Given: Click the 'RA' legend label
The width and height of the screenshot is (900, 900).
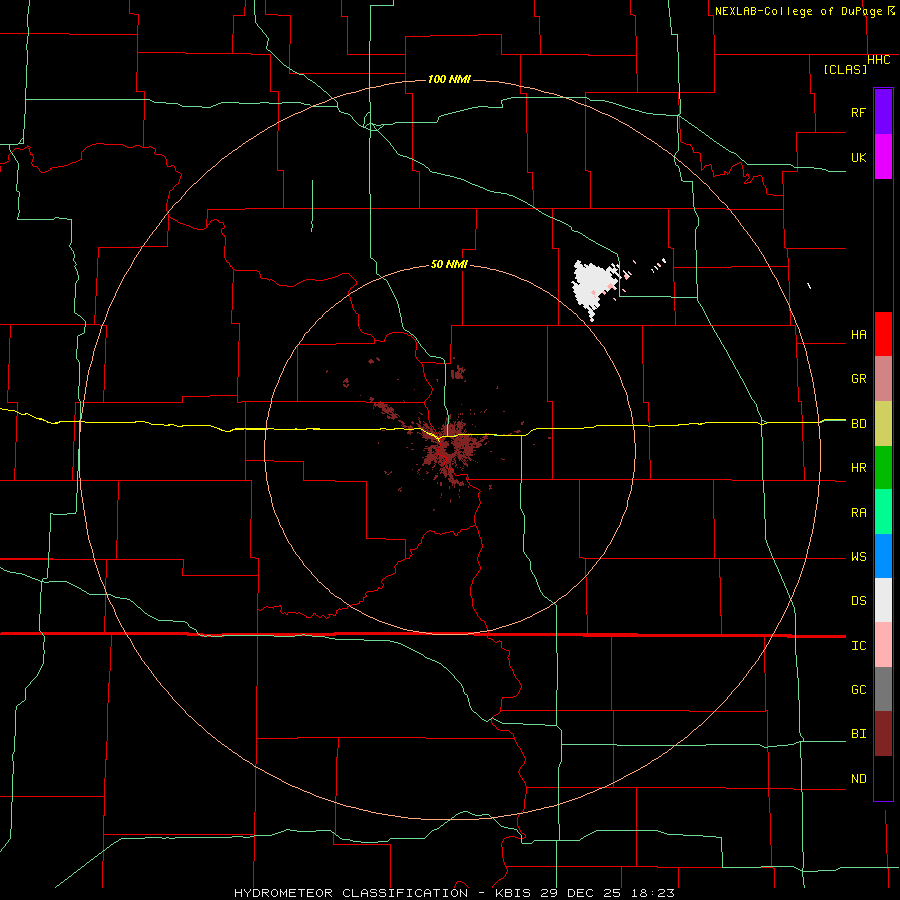Looking at the screenshot, I should (858, 513).
